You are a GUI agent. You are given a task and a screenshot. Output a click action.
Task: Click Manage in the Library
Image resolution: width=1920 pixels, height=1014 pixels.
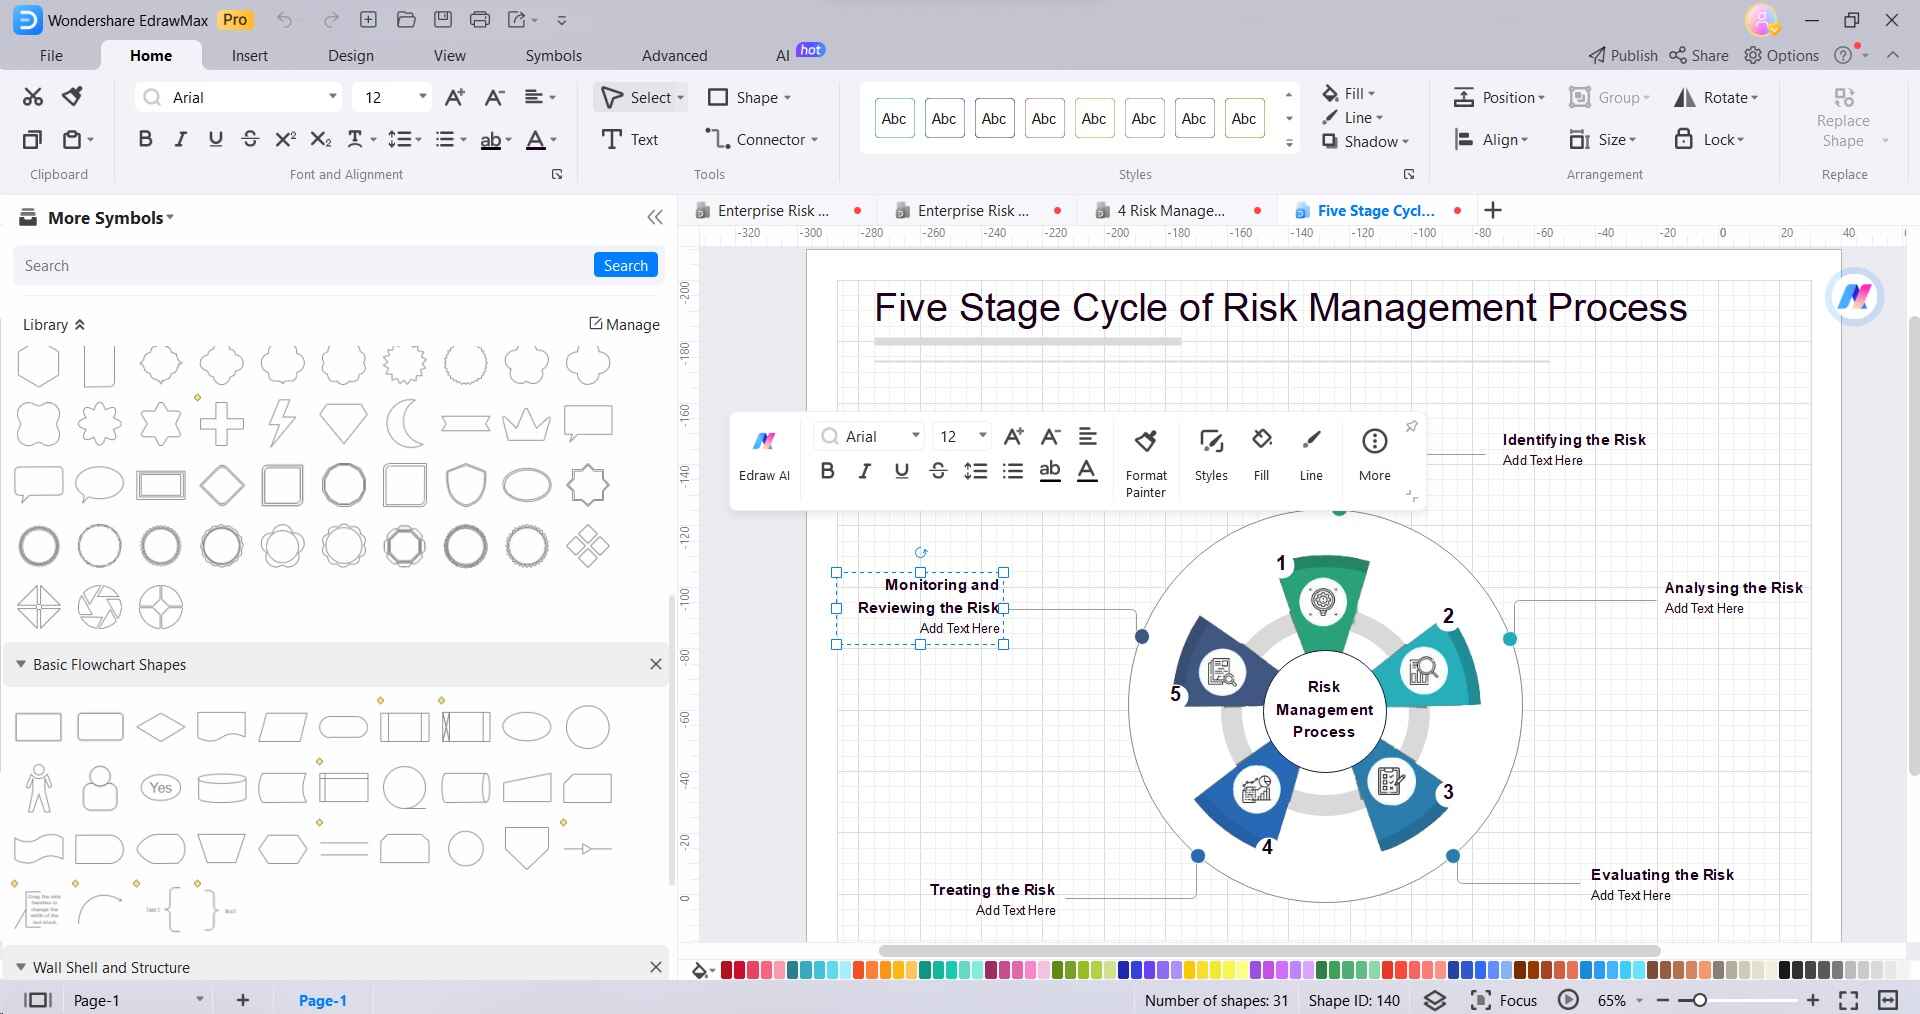[624, 324]
